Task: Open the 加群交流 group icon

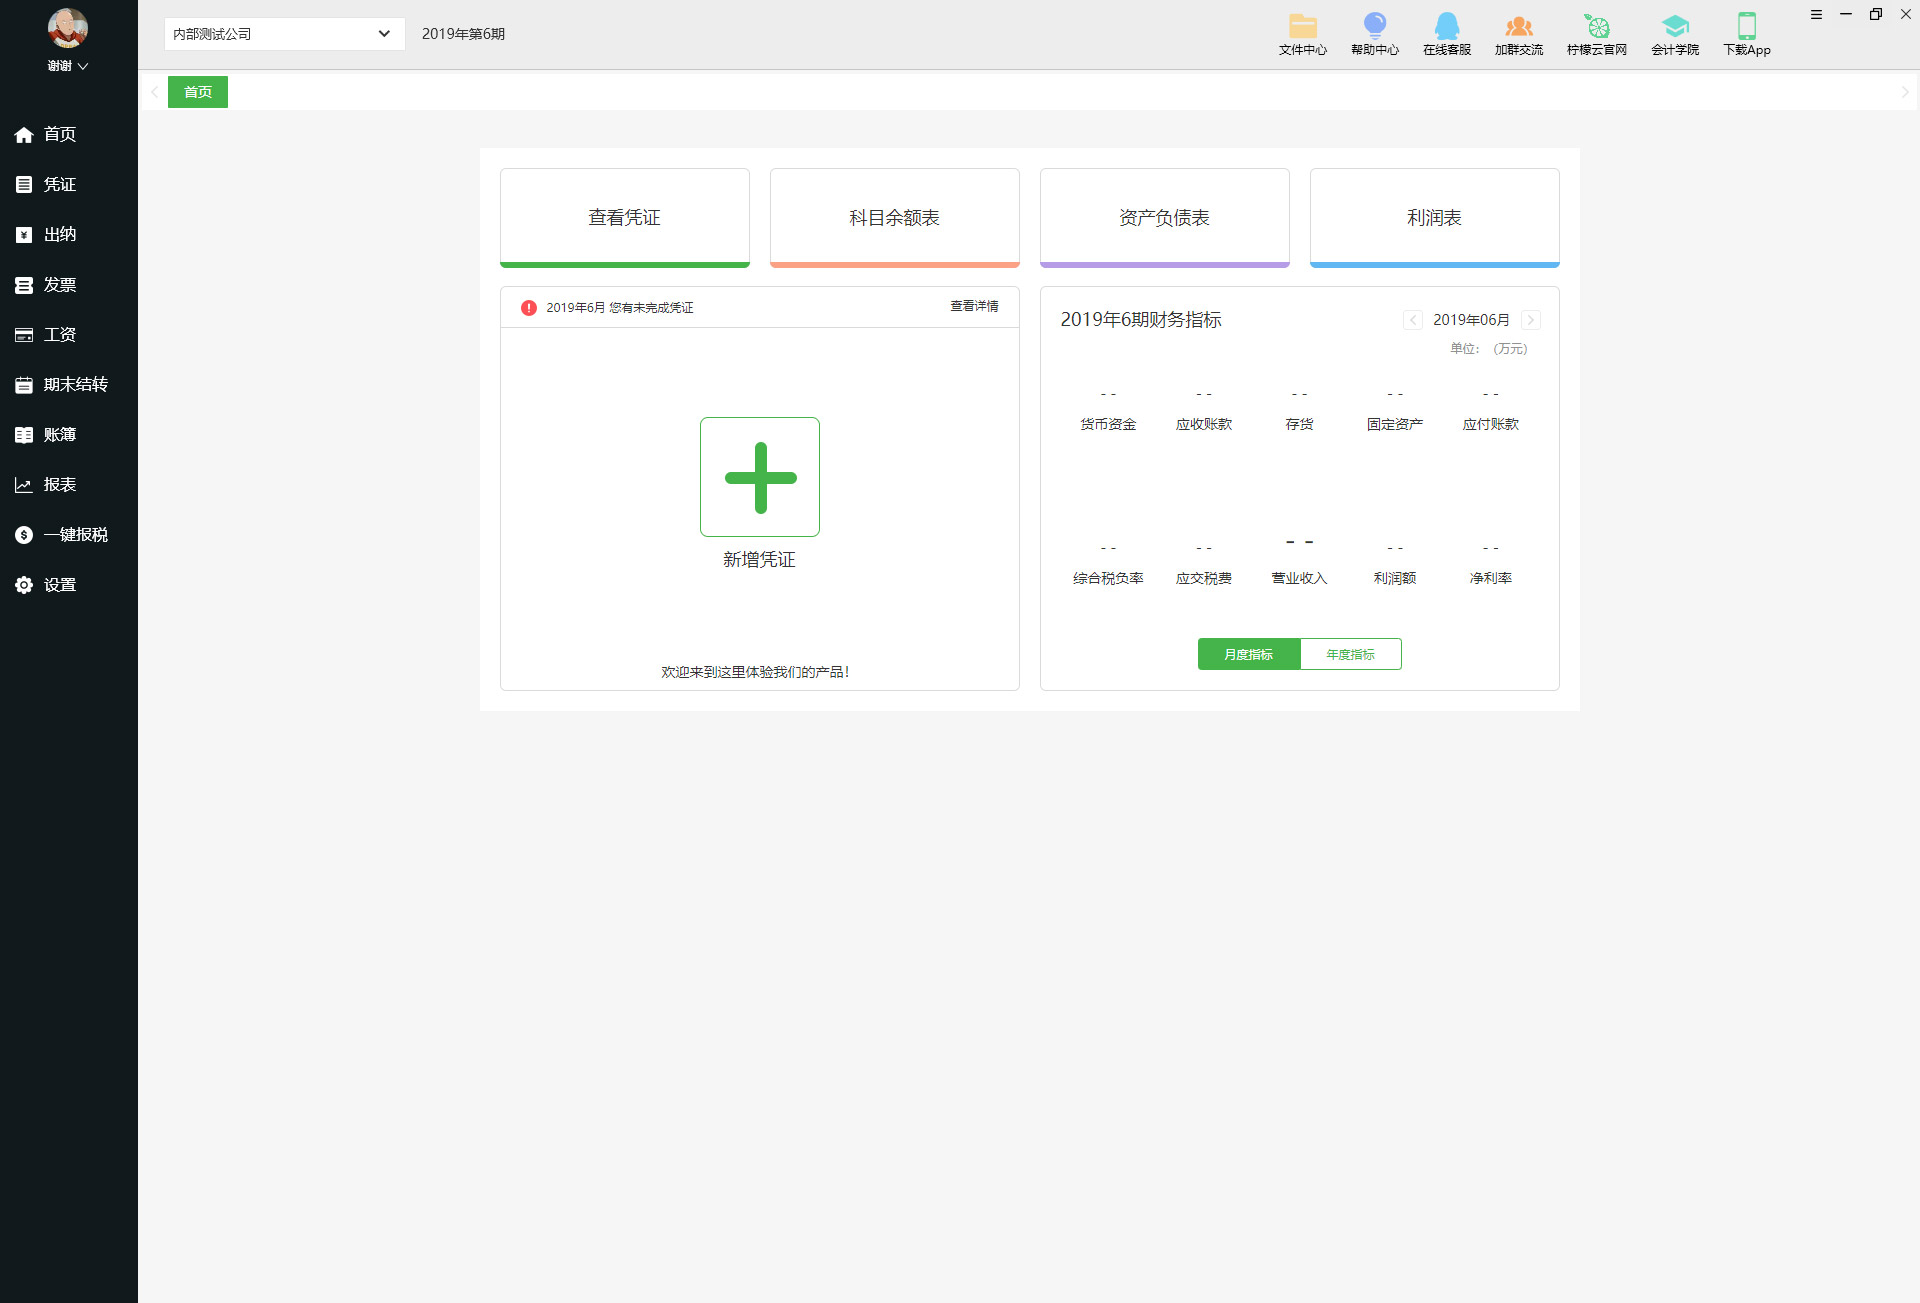Action: click(1518, 27)
